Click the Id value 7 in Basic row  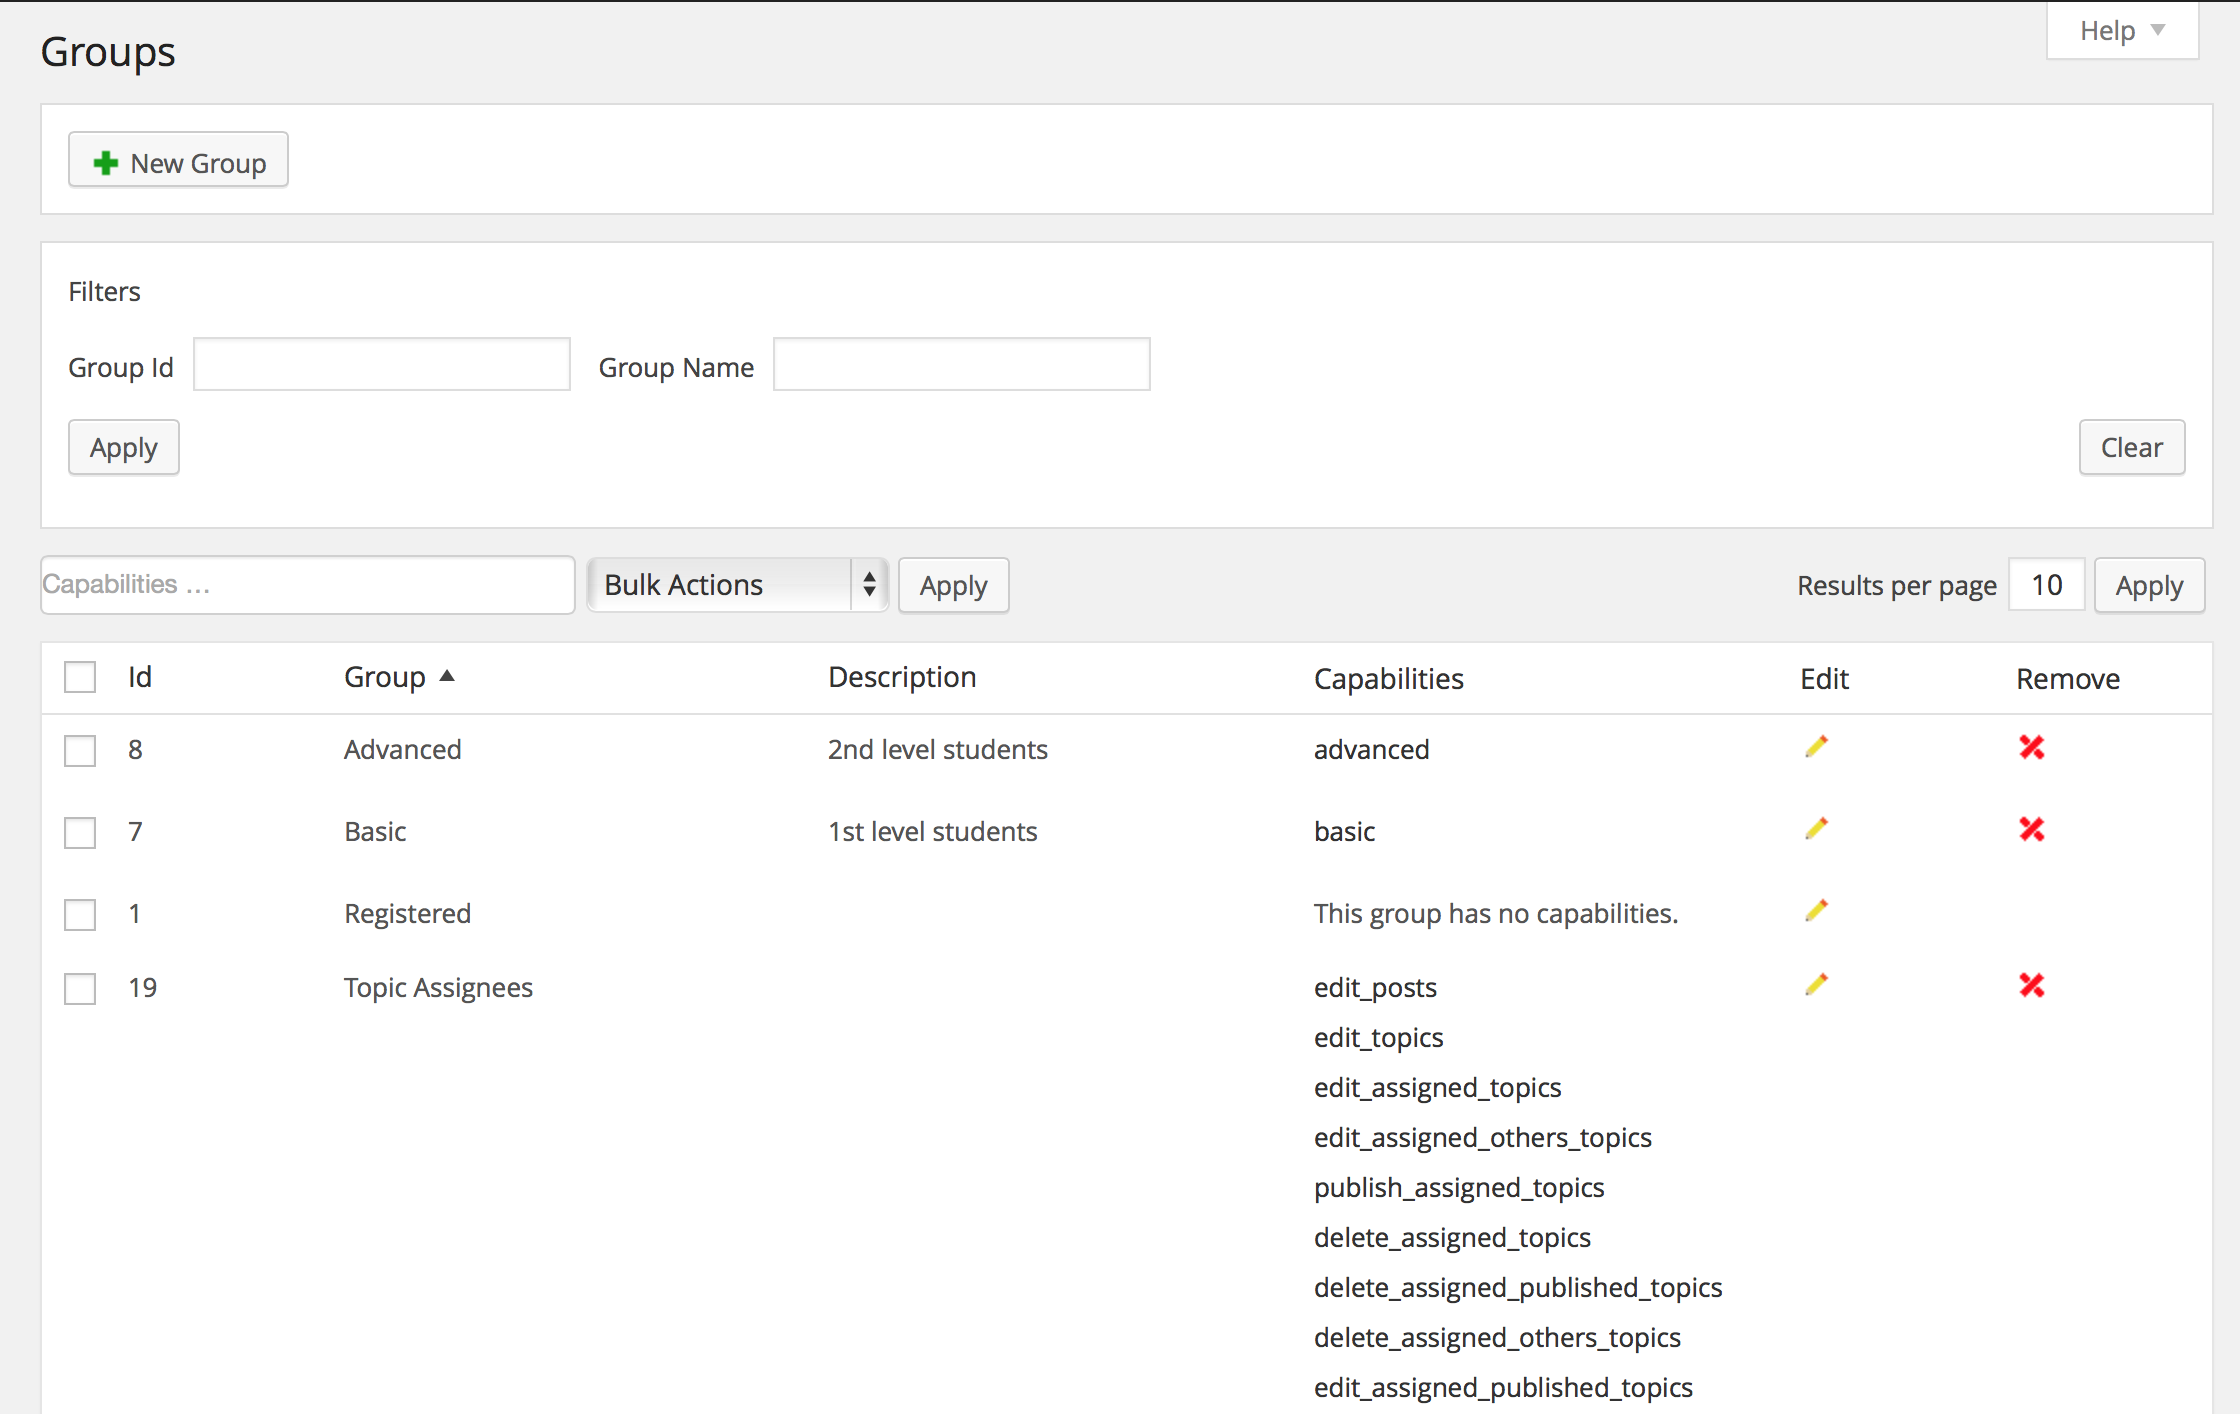point(135,831)
